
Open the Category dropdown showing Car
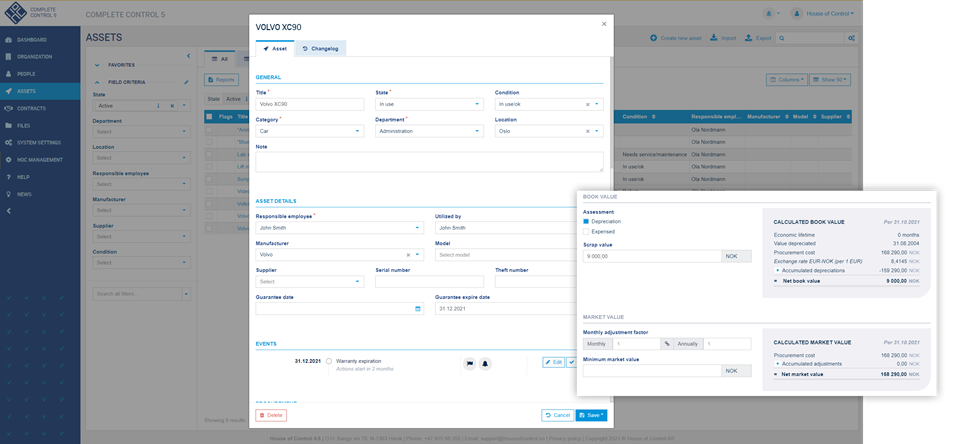pyautogui.click(x=310, y=131)
